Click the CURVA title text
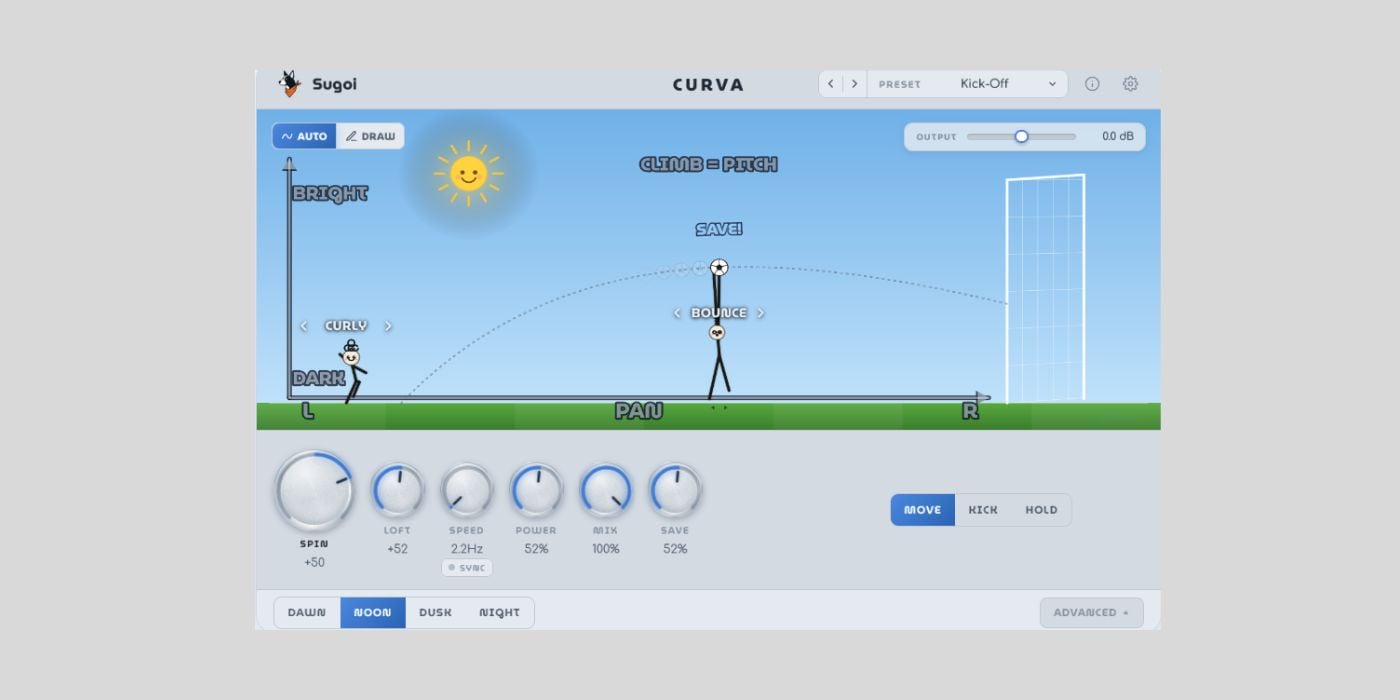This screenshot has height=700, width=1400. (708, 85)
